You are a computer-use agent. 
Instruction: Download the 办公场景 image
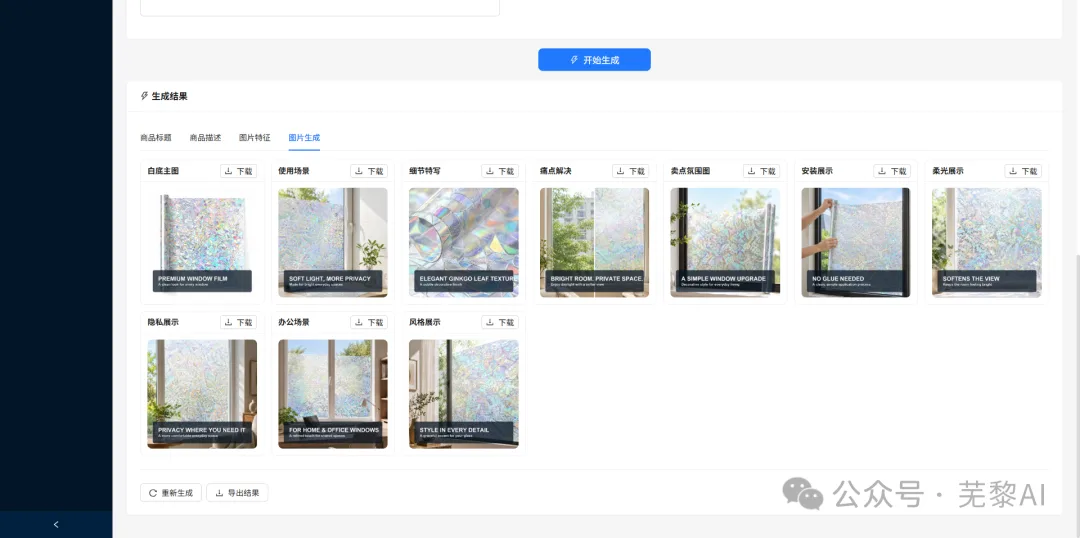369,322
